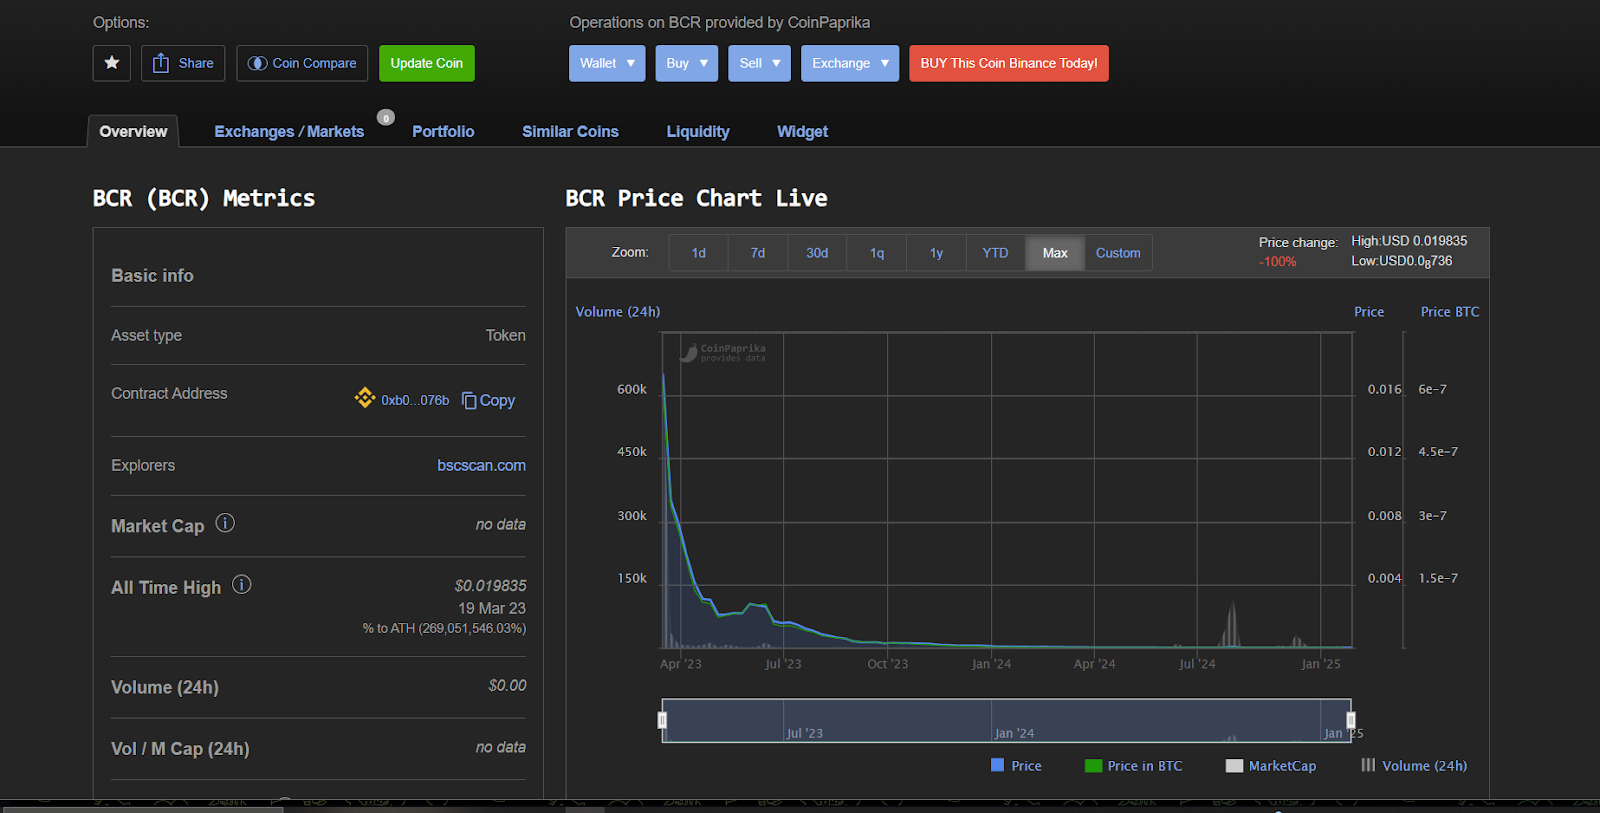Open the bscscan.com explorer link
1600x813 pixels.
(481, 465)
